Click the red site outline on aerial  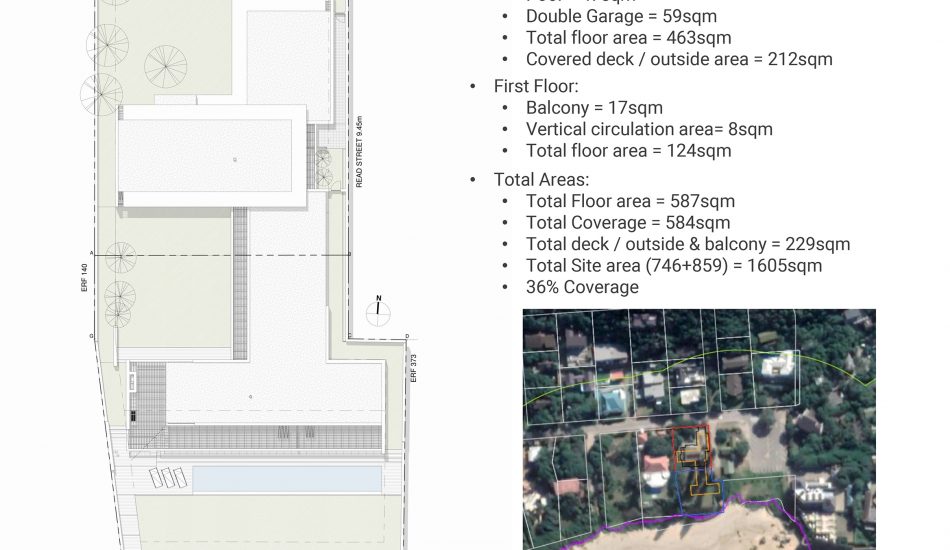tap(691, 447)
